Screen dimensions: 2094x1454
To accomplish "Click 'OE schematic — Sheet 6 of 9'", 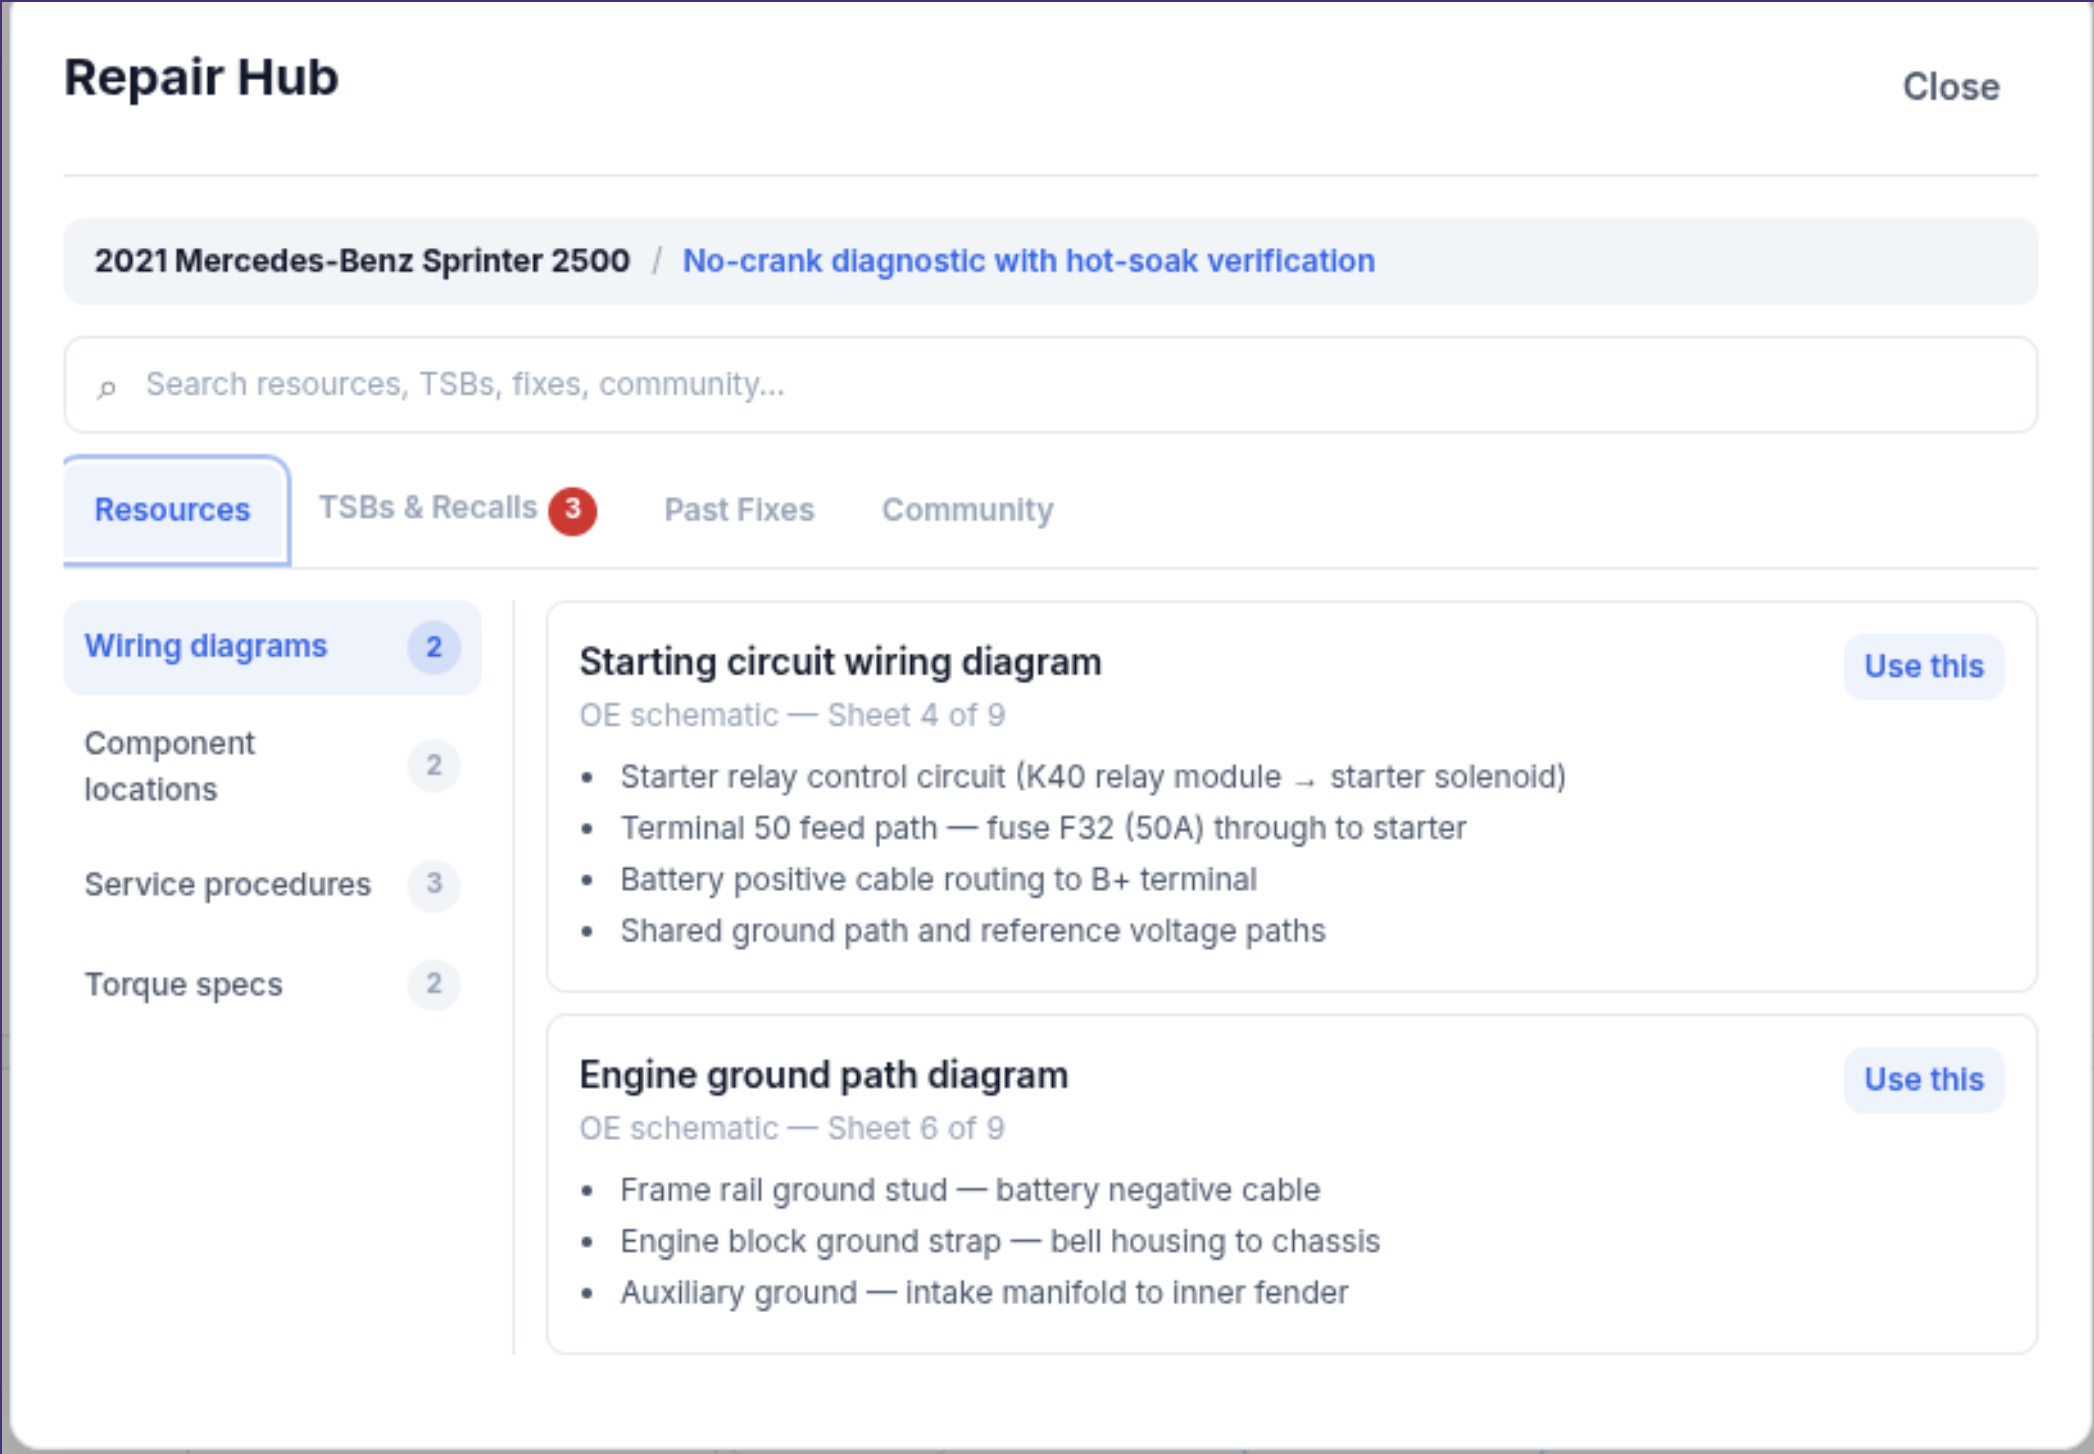I will tap(792, 1129).
